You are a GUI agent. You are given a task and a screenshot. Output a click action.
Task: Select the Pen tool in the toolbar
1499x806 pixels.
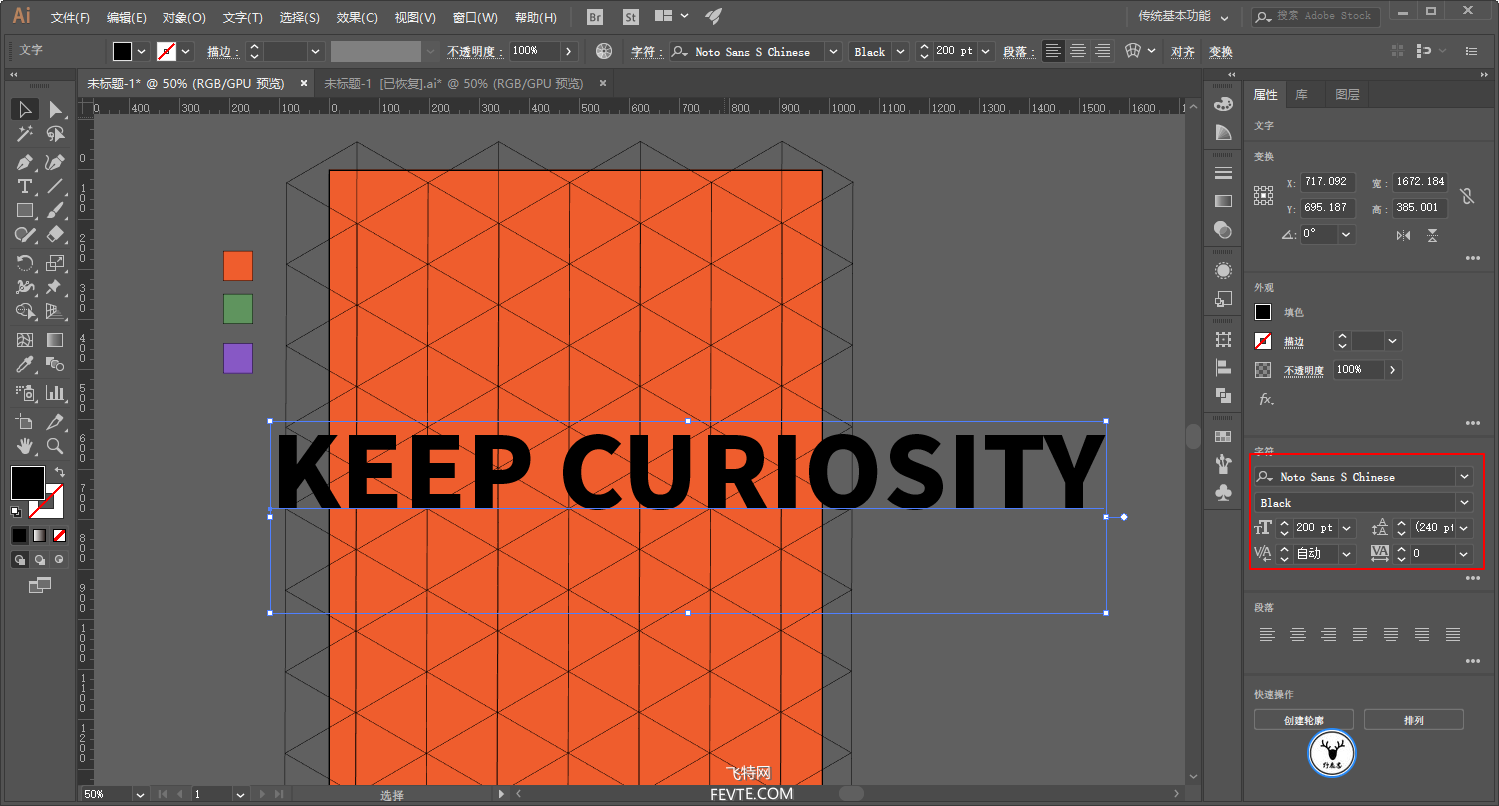tap(25, 162)
